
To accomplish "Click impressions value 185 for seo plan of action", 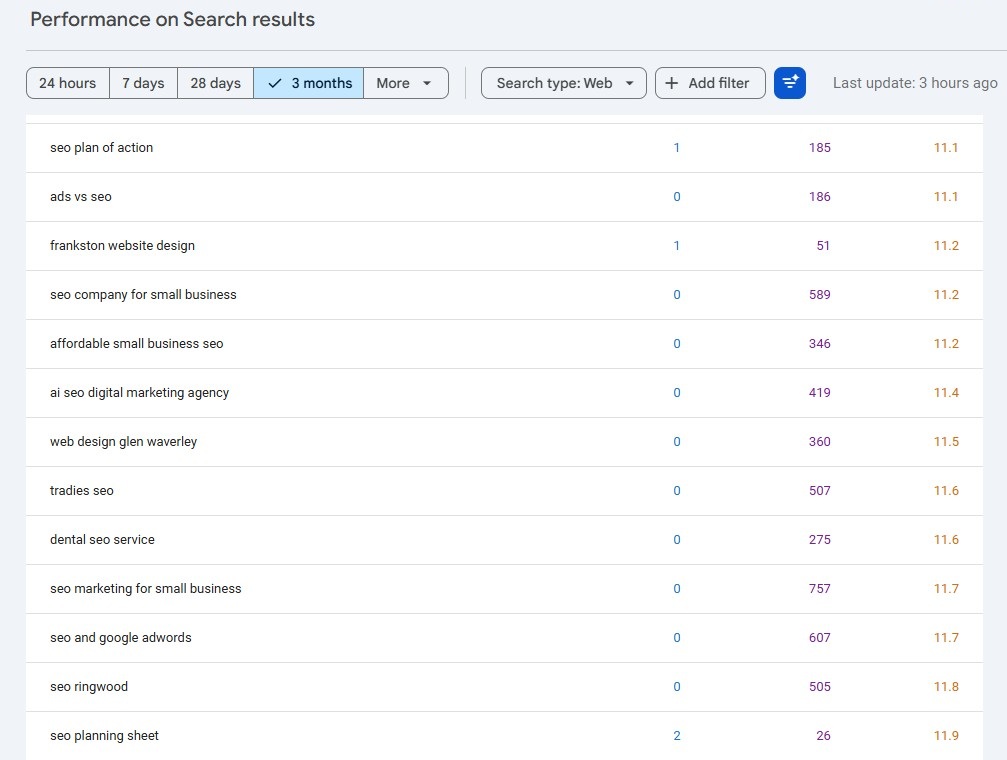I will [x=819, y=148].
